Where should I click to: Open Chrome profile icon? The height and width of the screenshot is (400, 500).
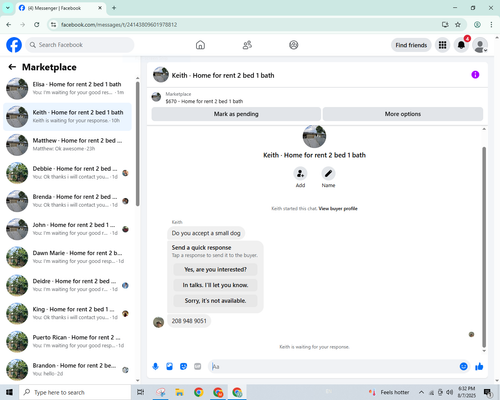(x=477, y=25)
